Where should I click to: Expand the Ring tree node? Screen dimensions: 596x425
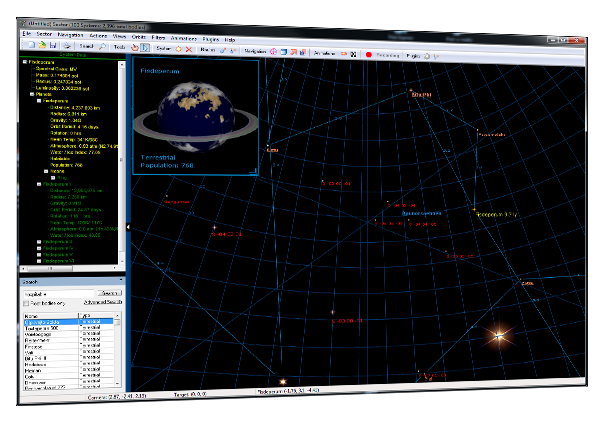[x=53, y=178]
